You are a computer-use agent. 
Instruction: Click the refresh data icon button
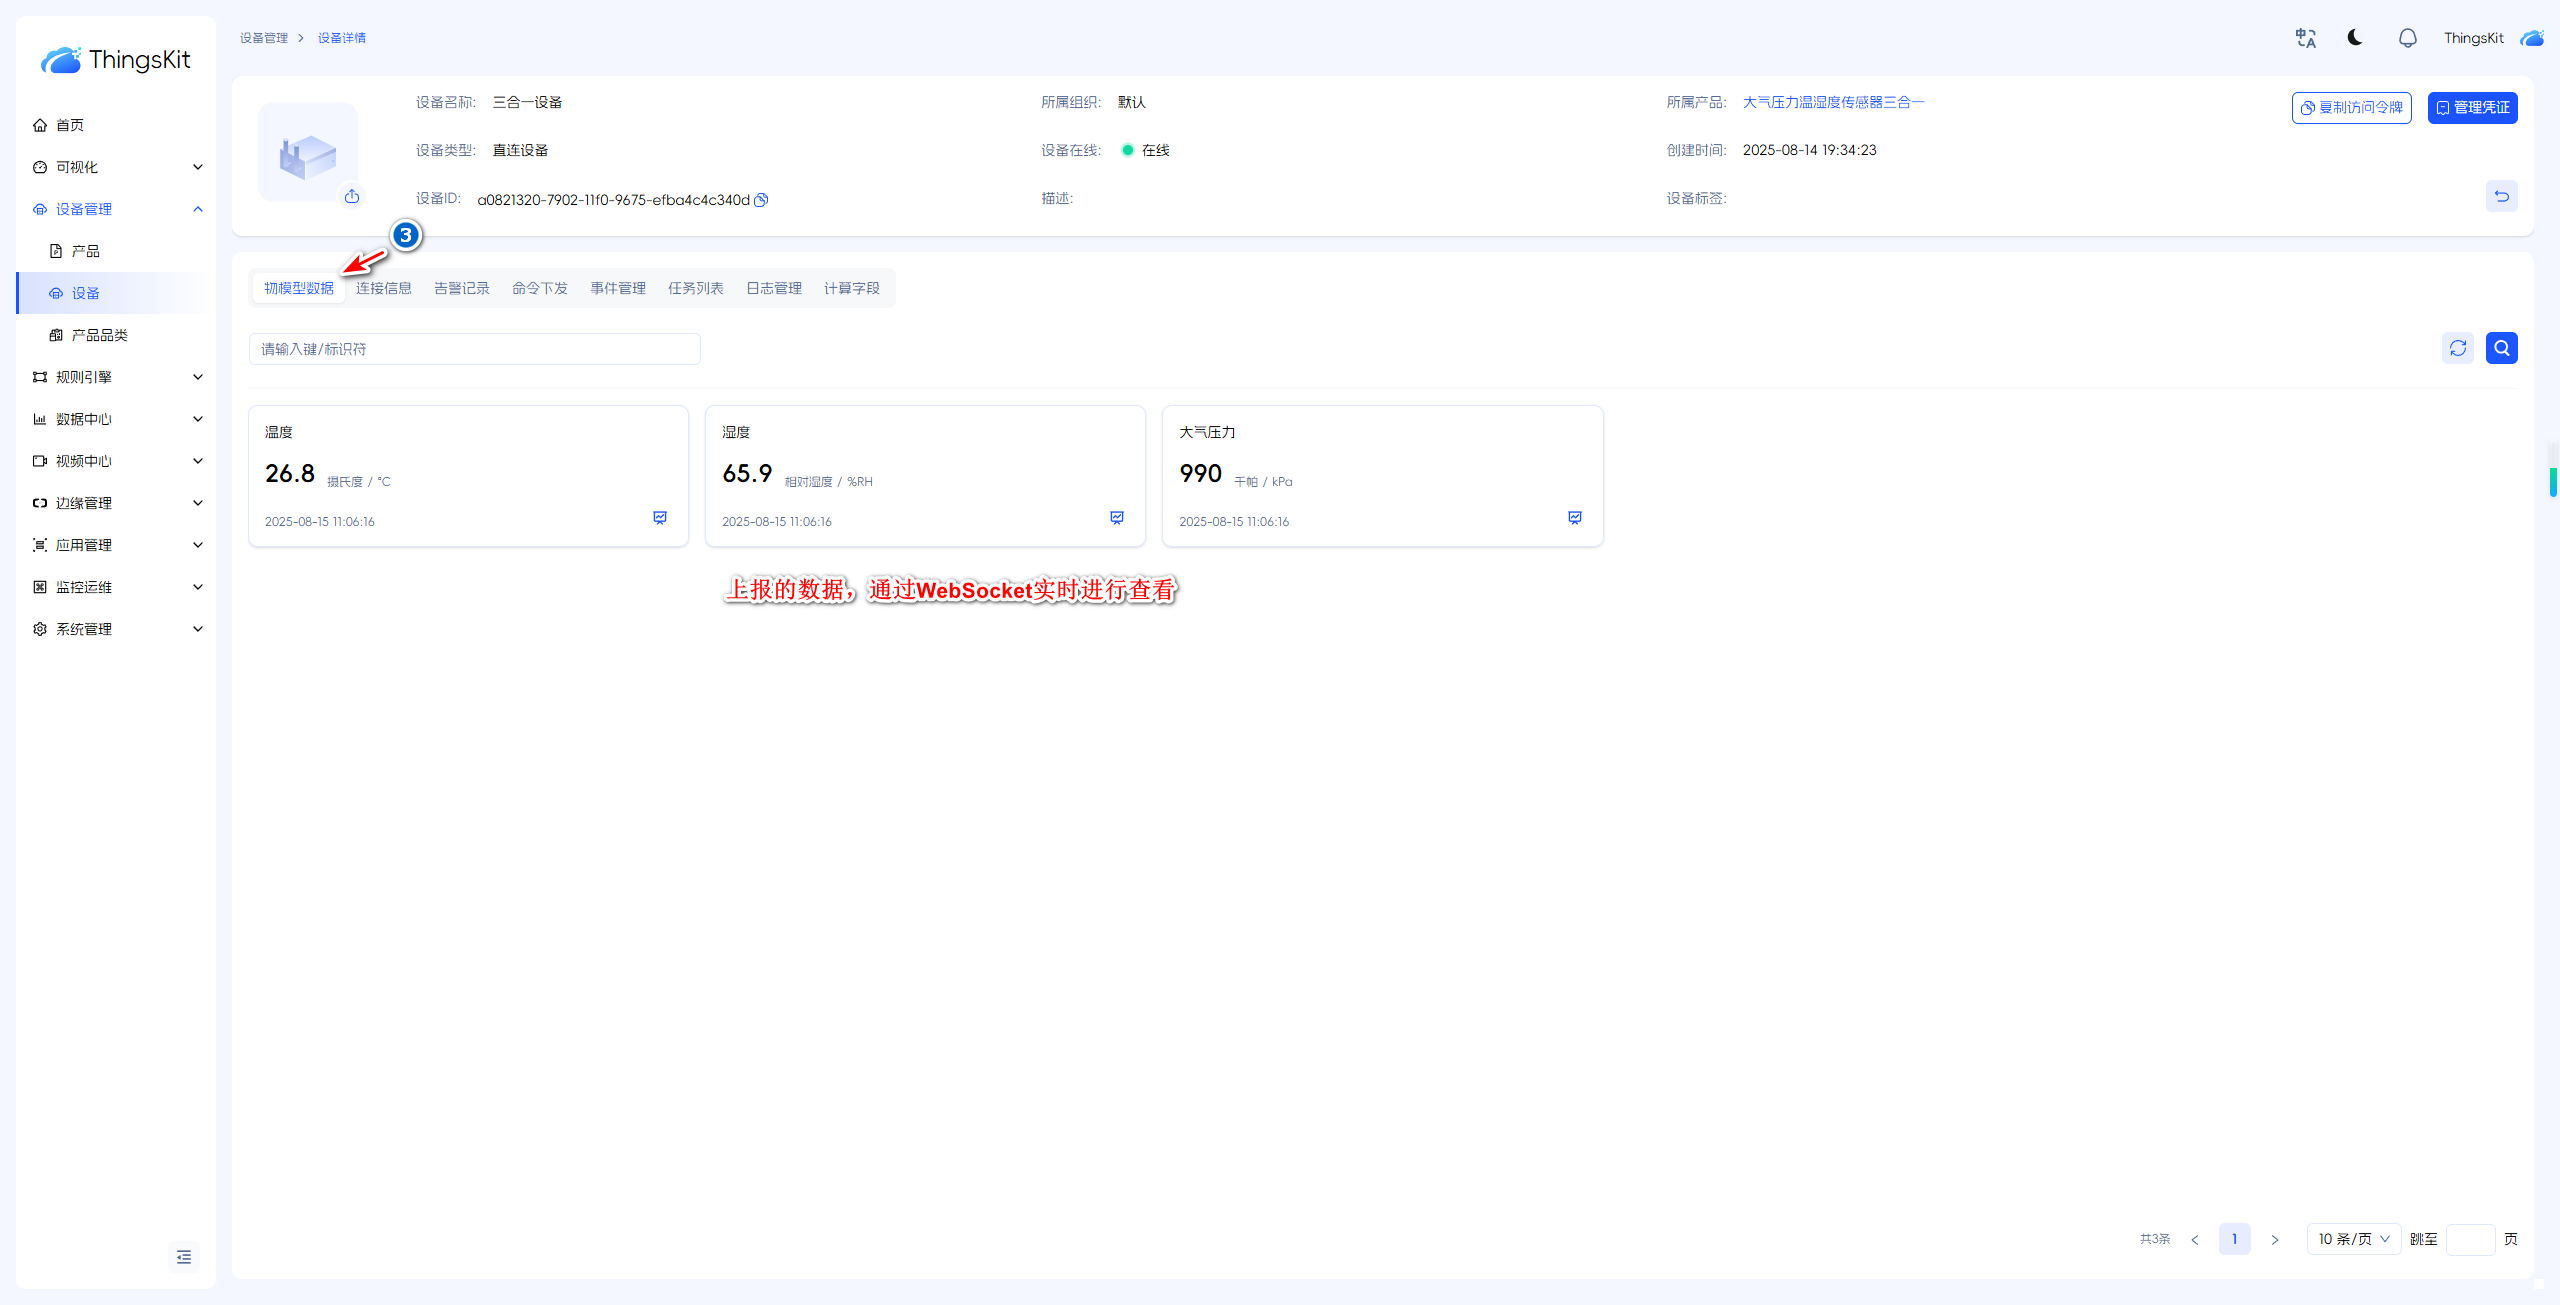tap(2458, 348)
